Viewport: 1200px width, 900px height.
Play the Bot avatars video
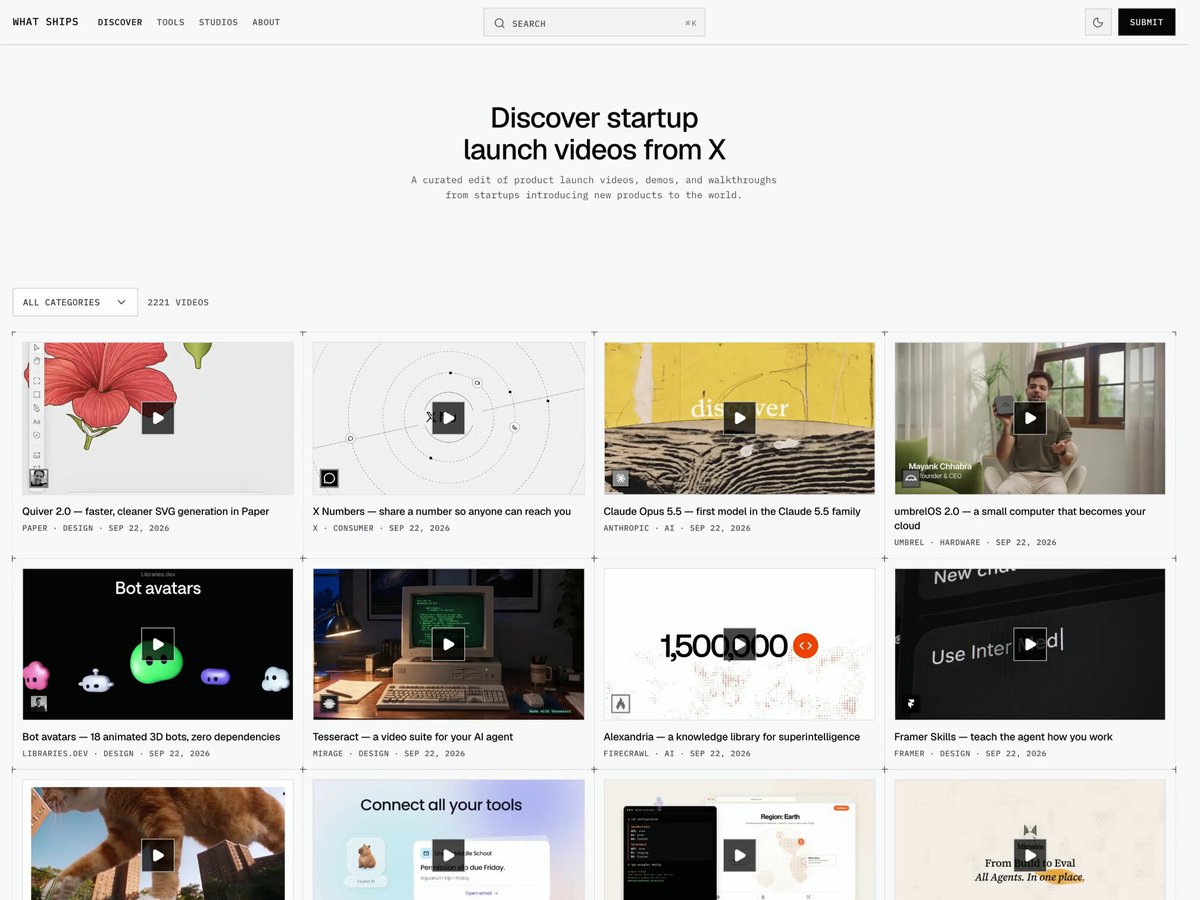[158, 644]
